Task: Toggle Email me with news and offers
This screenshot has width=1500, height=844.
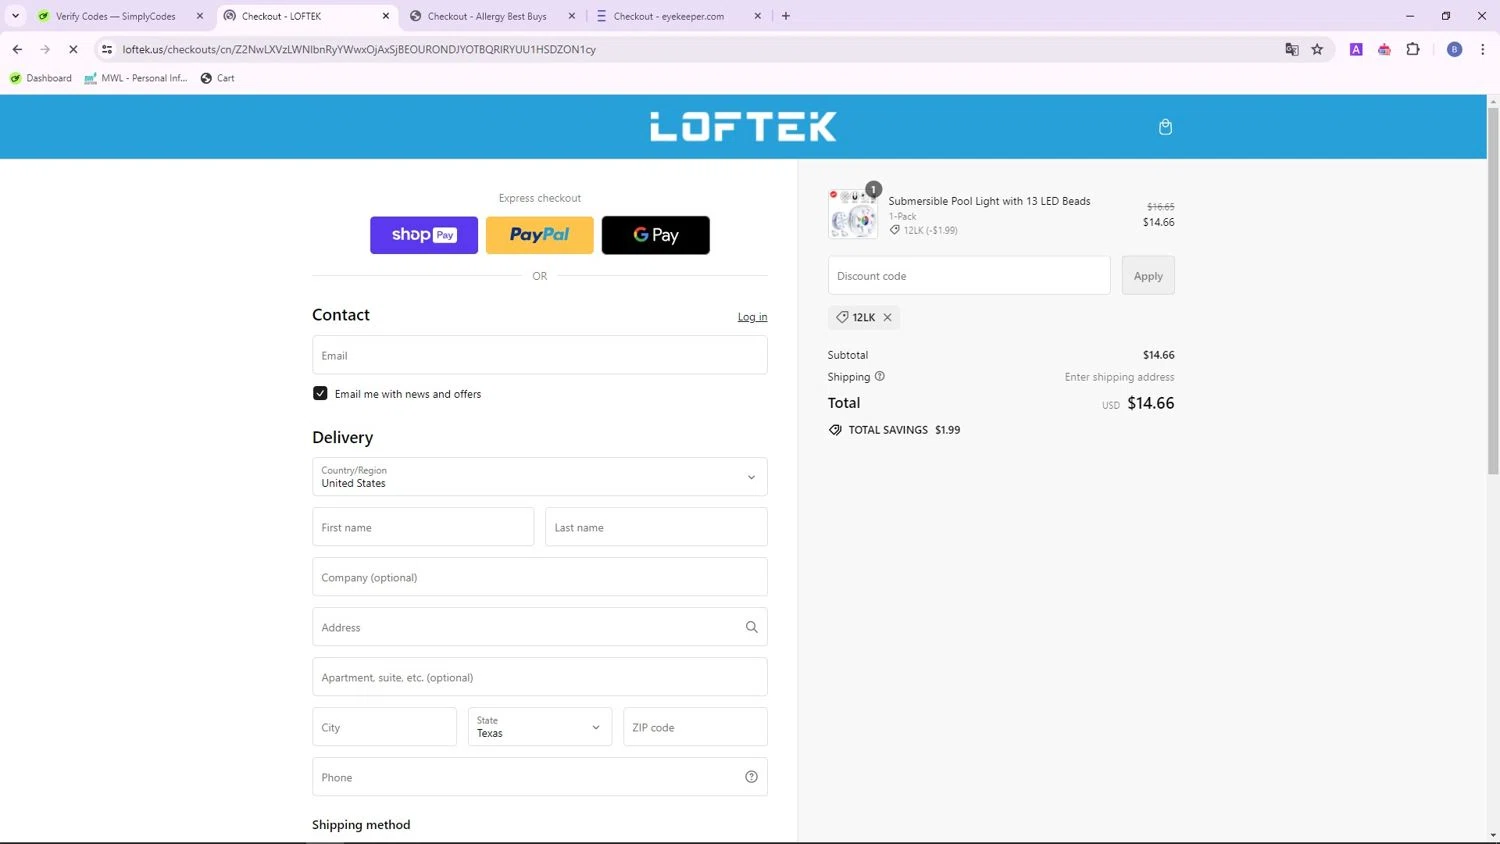Action: point(320,394)
